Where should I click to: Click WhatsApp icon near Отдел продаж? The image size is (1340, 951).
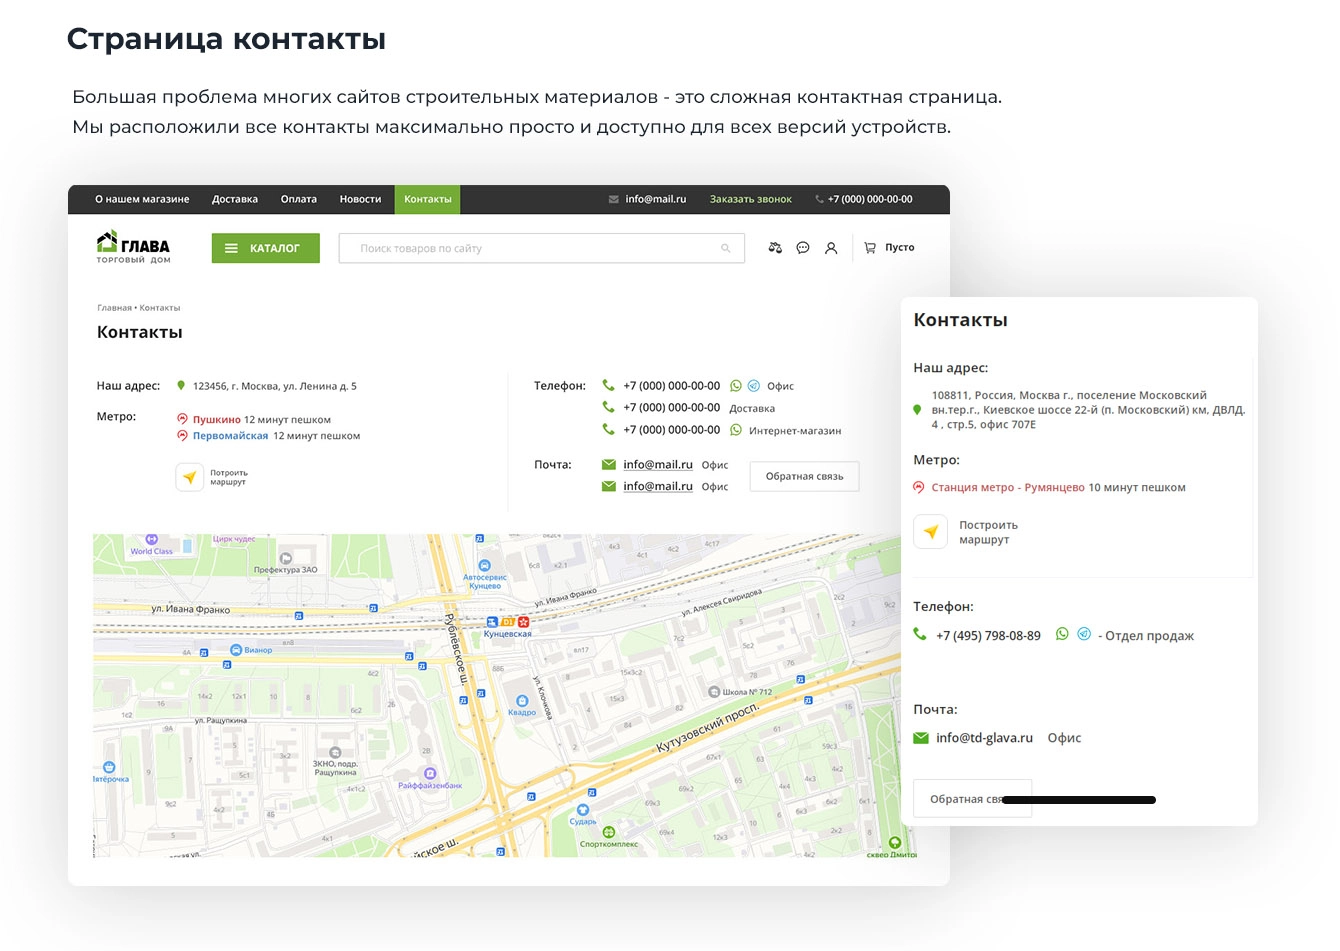[x=1062, y=634]
